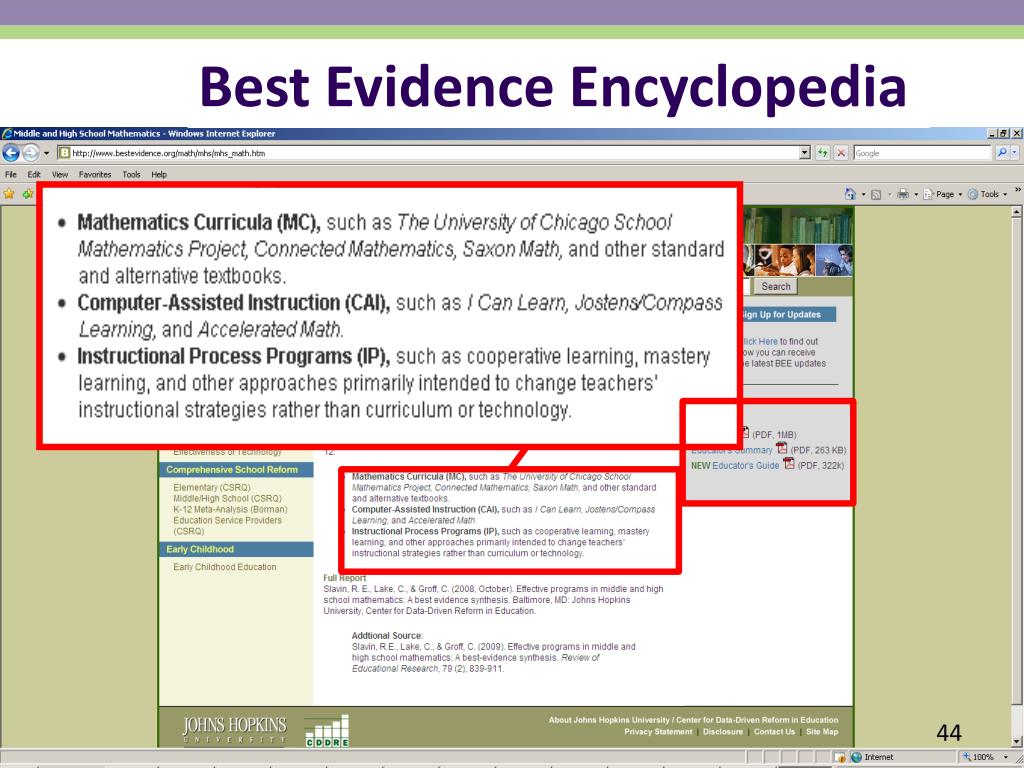
Task: Click the Johns Hopkins University logo
Action: click(x=234, y=730)
